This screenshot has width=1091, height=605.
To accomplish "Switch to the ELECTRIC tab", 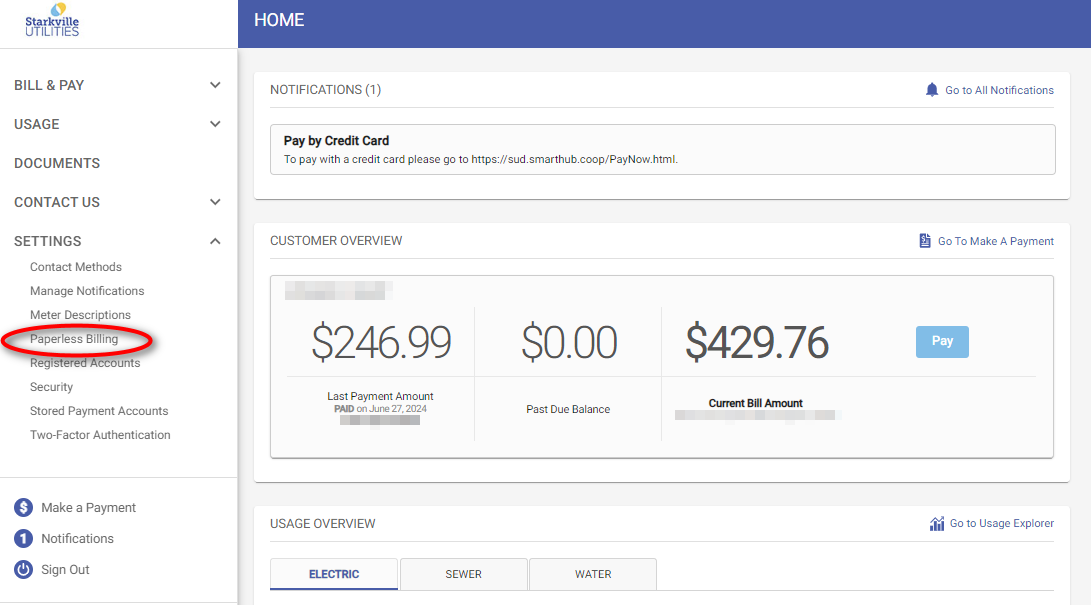I will 334,574.
